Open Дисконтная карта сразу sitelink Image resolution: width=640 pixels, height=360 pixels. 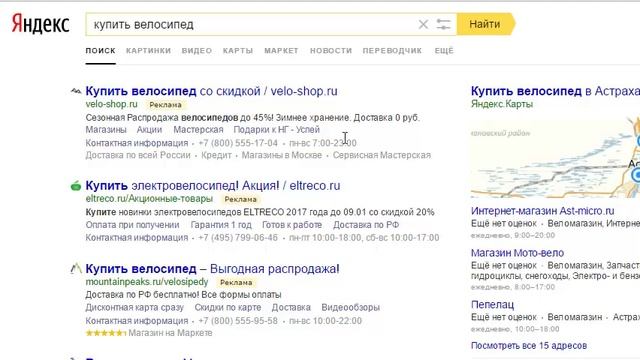(x=135, y=307)
